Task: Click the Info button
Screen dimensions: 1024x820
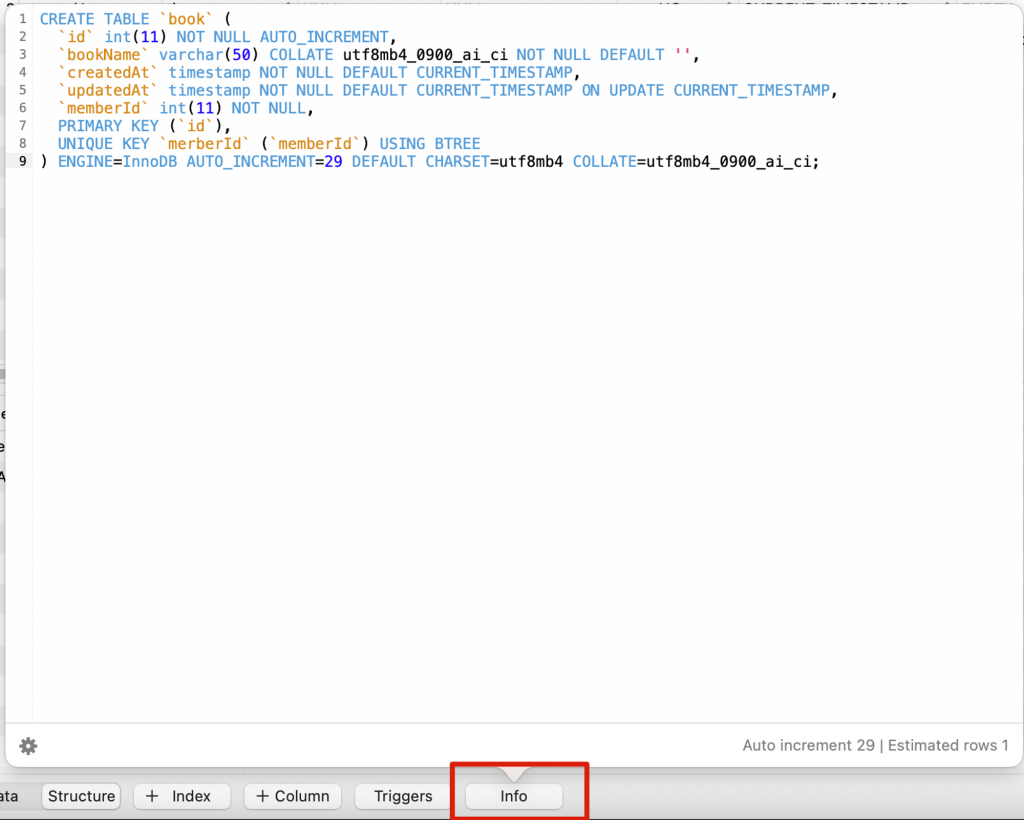Action: pyautogui.click(x=514, y=796)
